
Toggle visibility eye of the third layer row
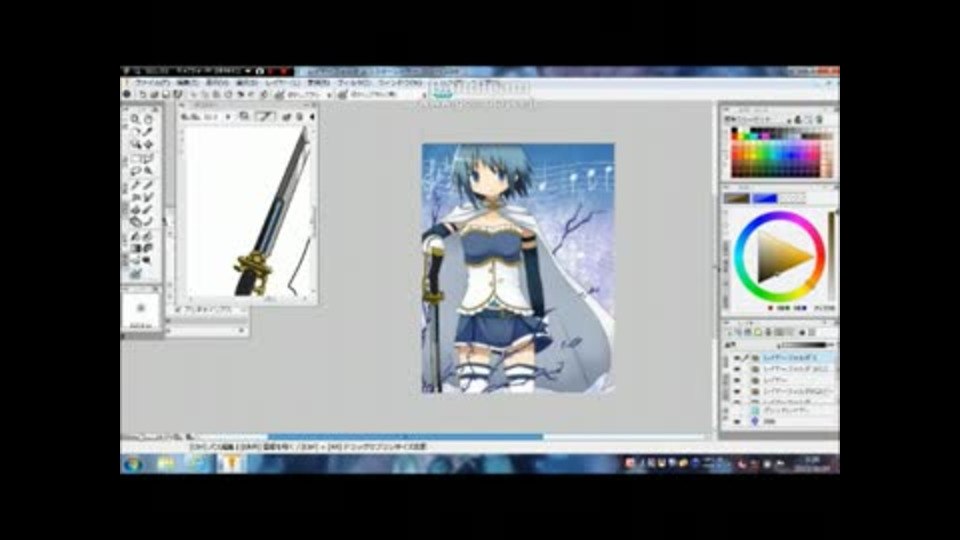click(737, 380)
